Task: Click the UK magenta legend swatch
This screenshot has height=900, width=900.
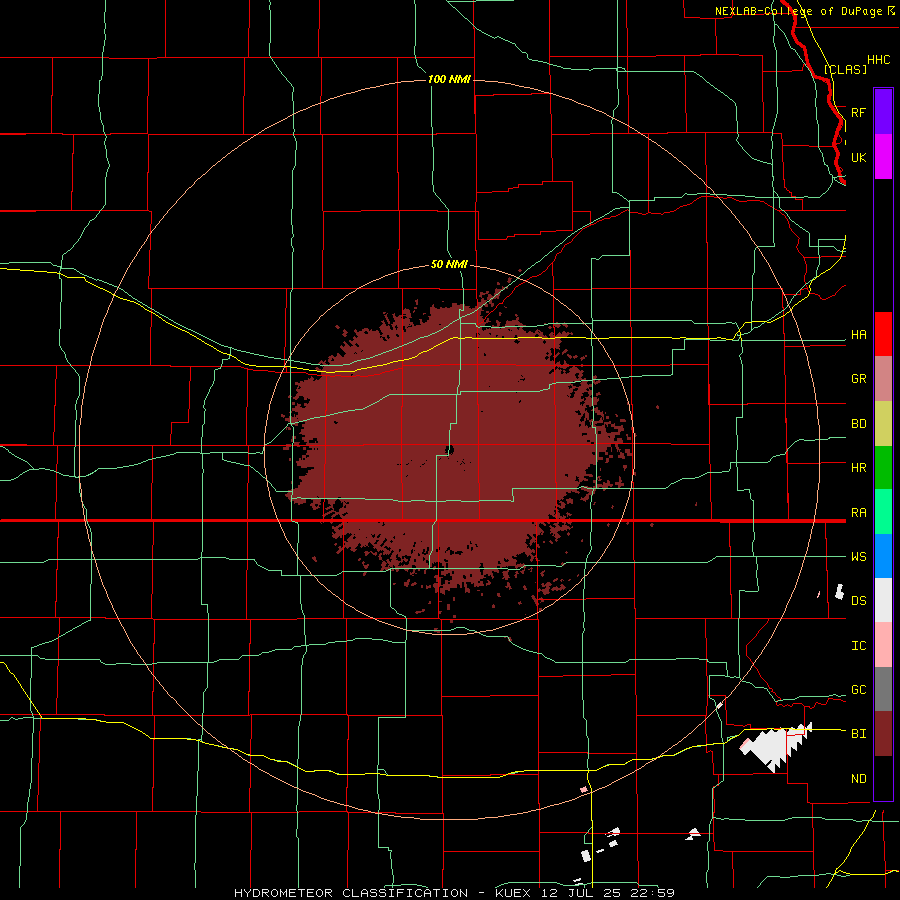Action: (x=883, y=157)
